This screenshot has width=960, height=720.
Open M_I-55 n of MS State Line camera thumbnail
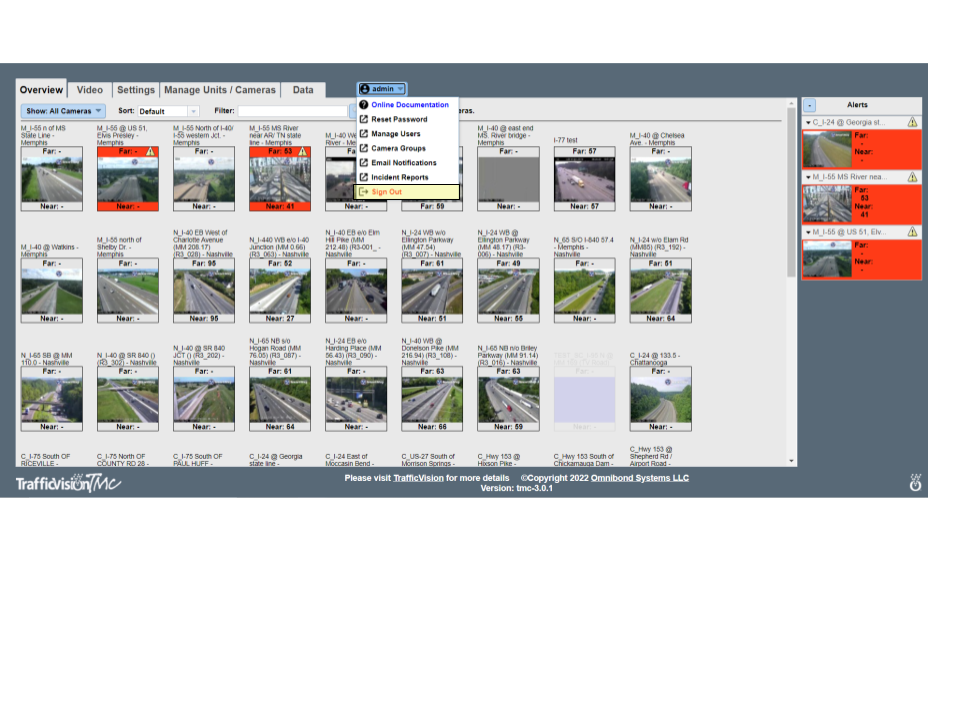coord(52,179)
